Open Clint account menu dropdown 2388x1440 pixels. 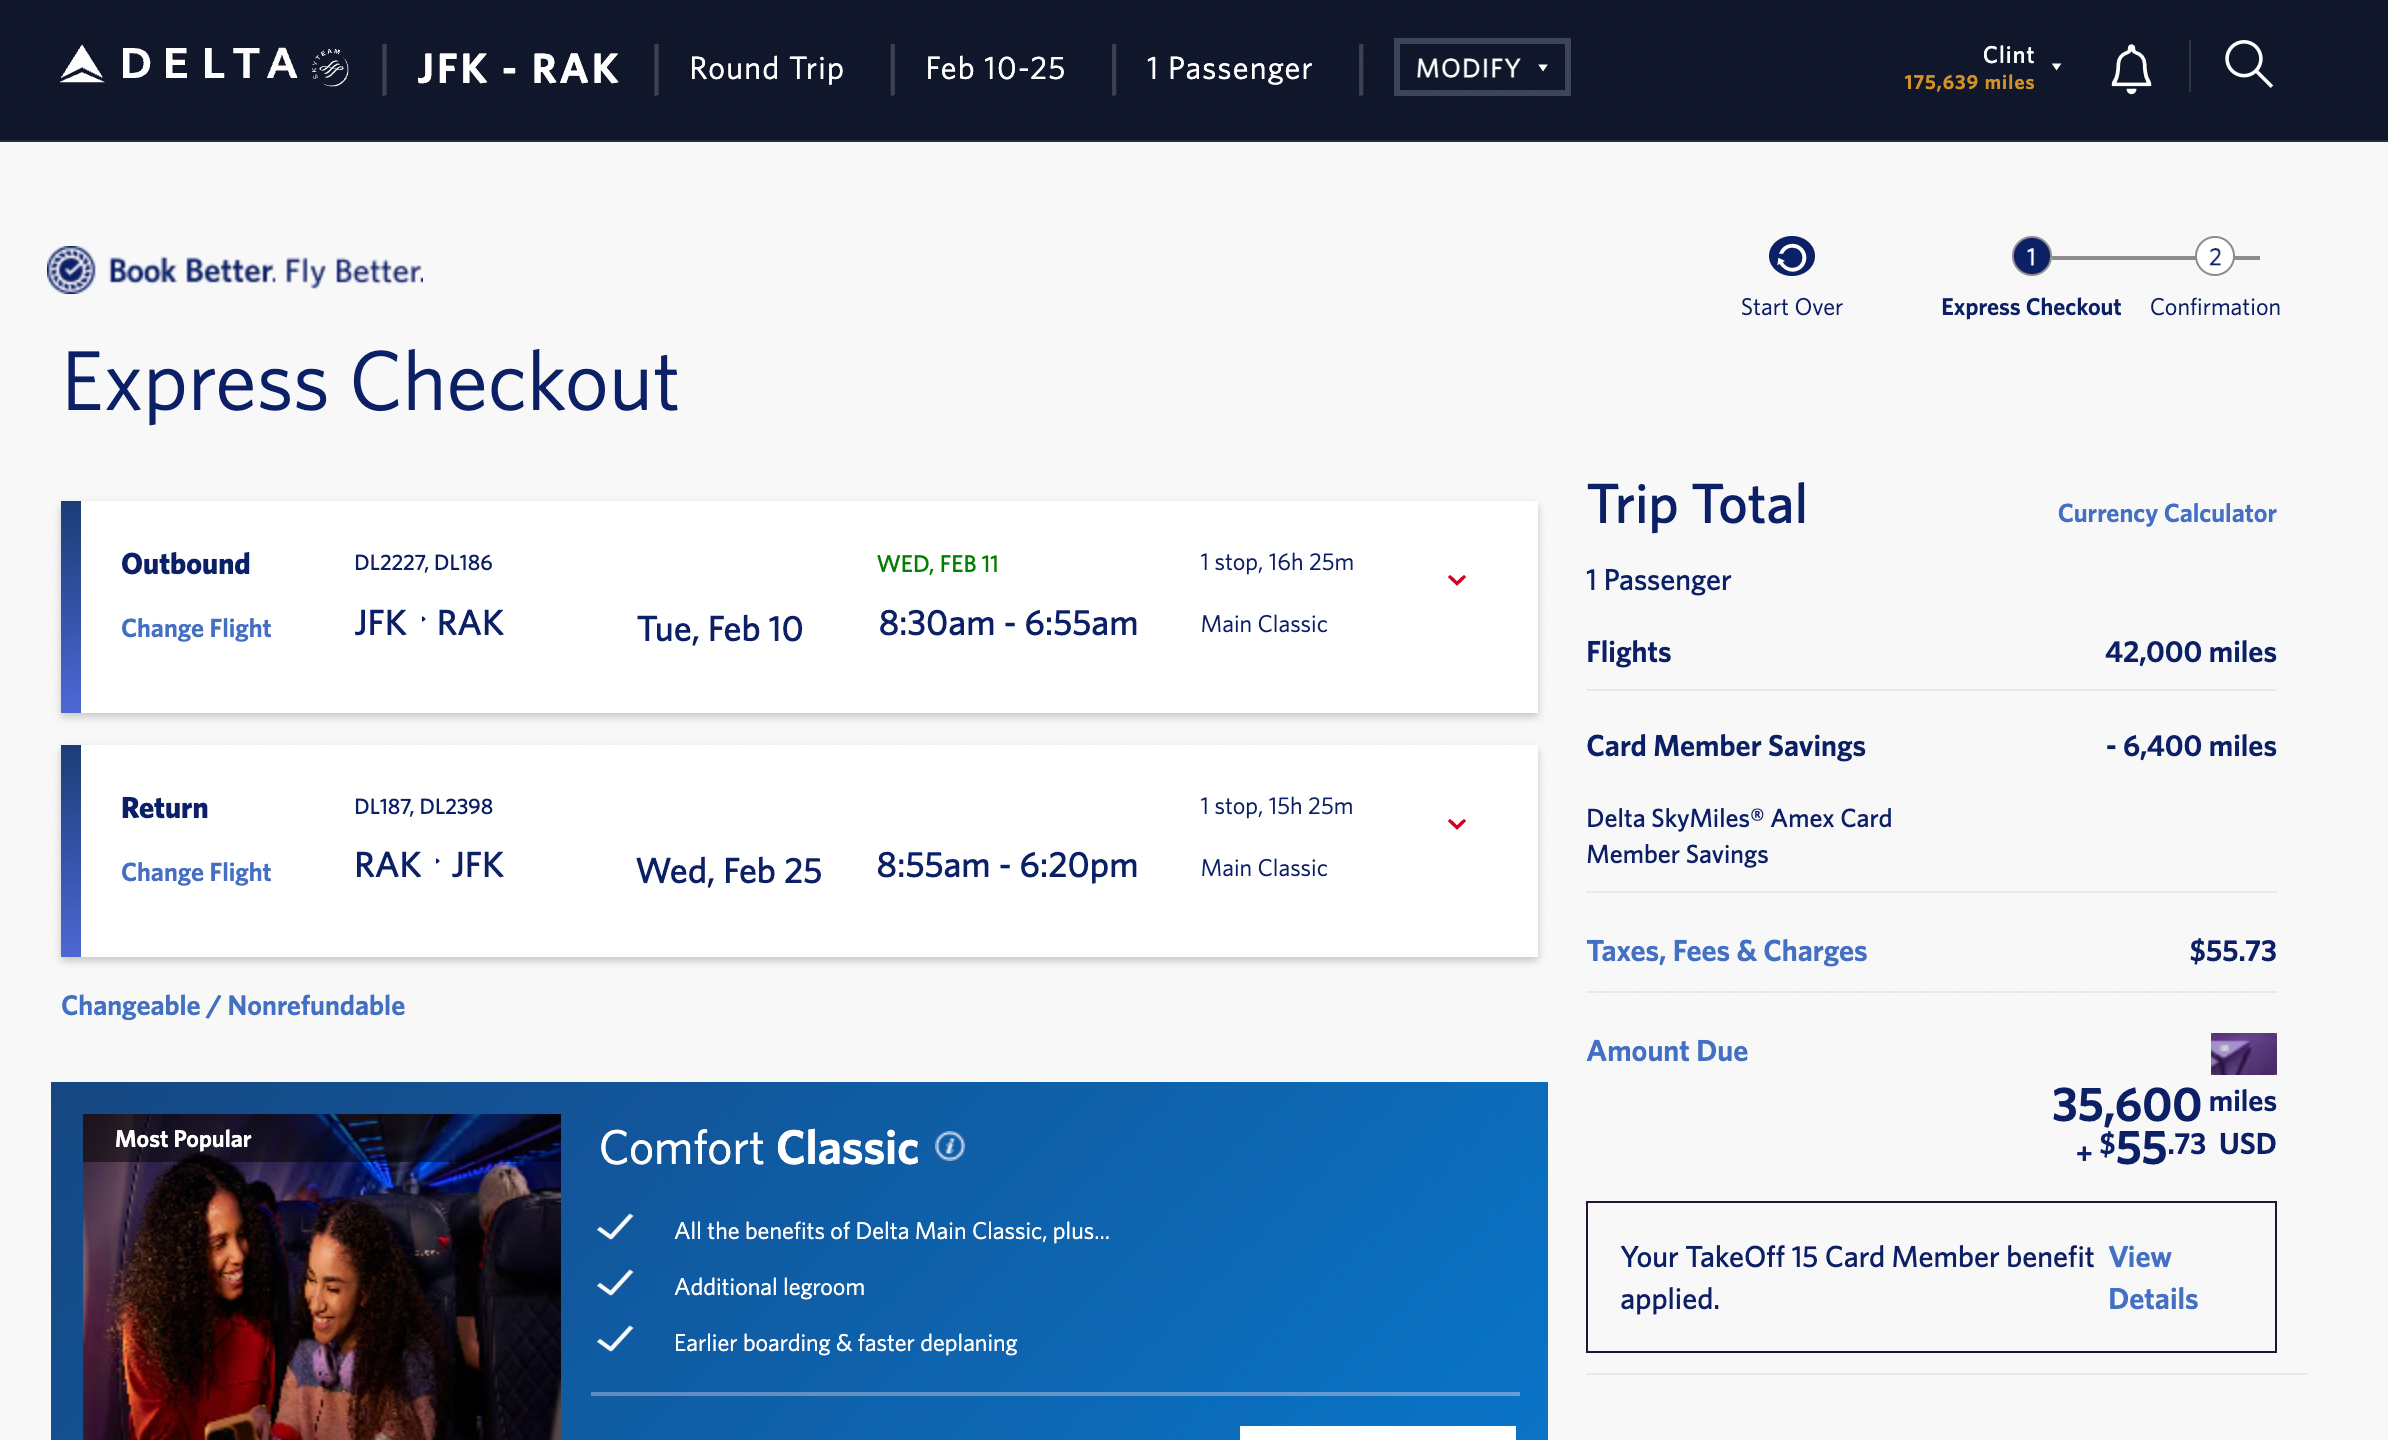click(2056, 67)
